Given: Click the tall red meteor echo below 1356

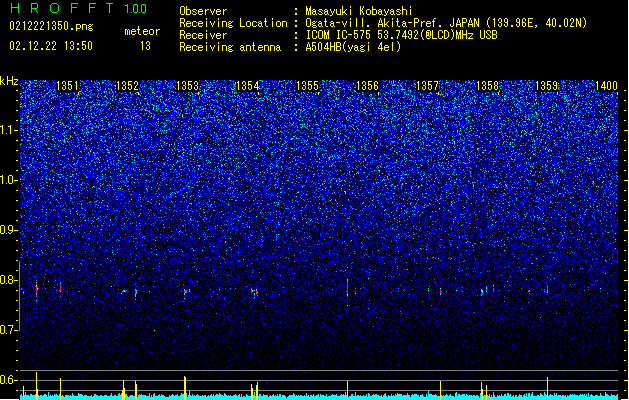Looking at the screenshot, I should coord(347,288).
